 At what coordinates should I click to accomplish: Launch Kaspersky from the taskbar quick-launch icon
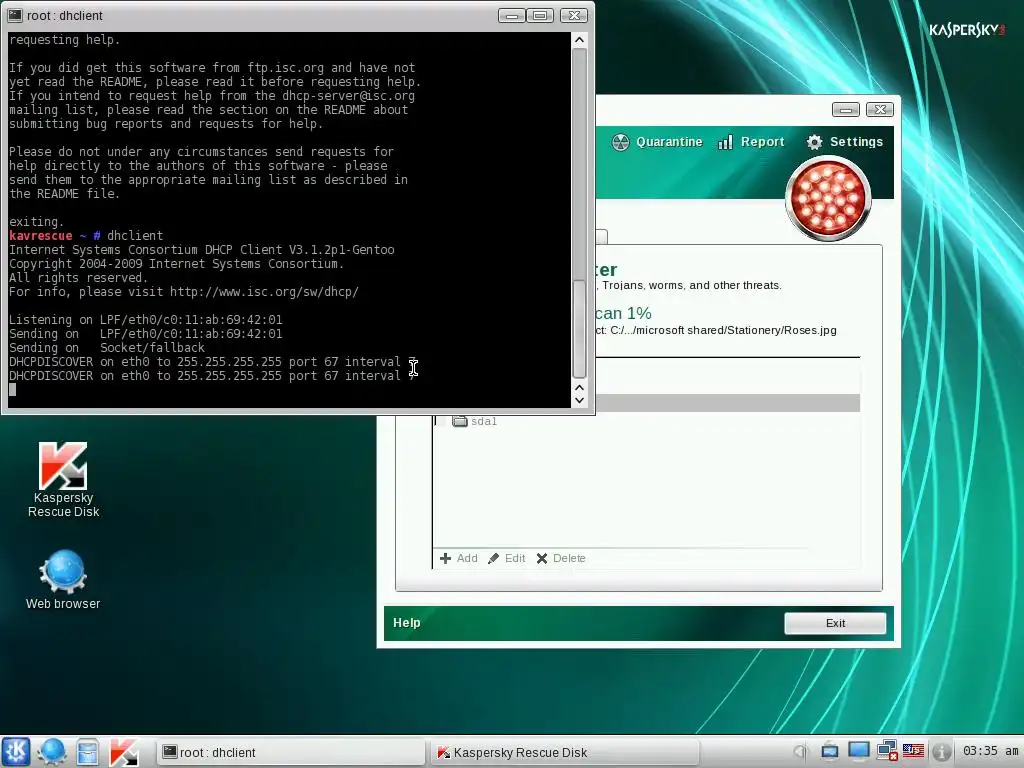point(123,752)
